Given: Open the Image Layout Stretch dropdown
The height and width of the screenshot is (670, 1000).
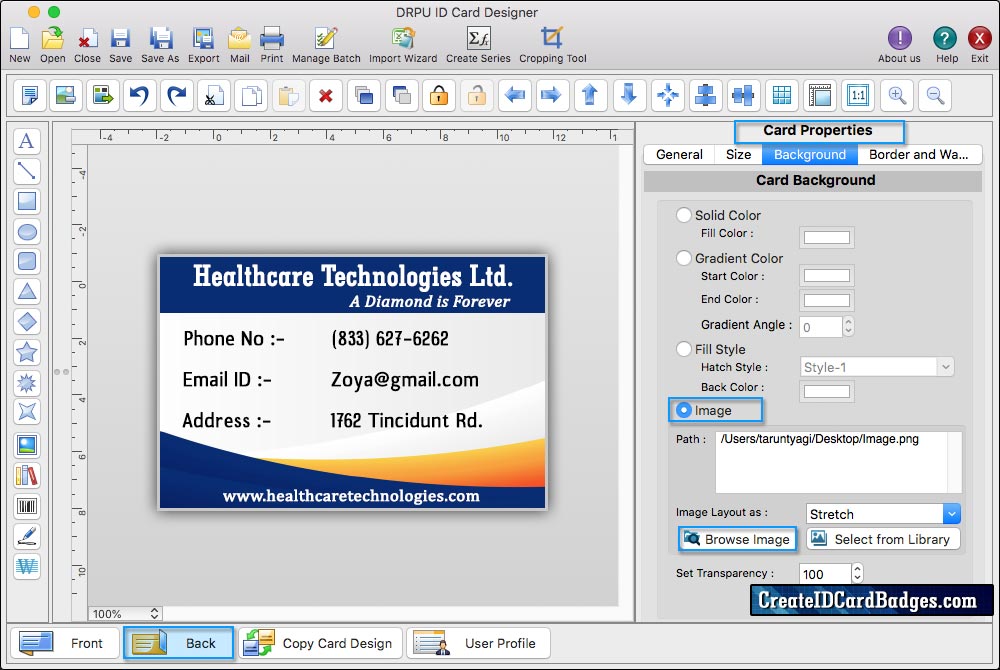Looking at the screenshot, I should pyautogui.click(x=883, y=514).
